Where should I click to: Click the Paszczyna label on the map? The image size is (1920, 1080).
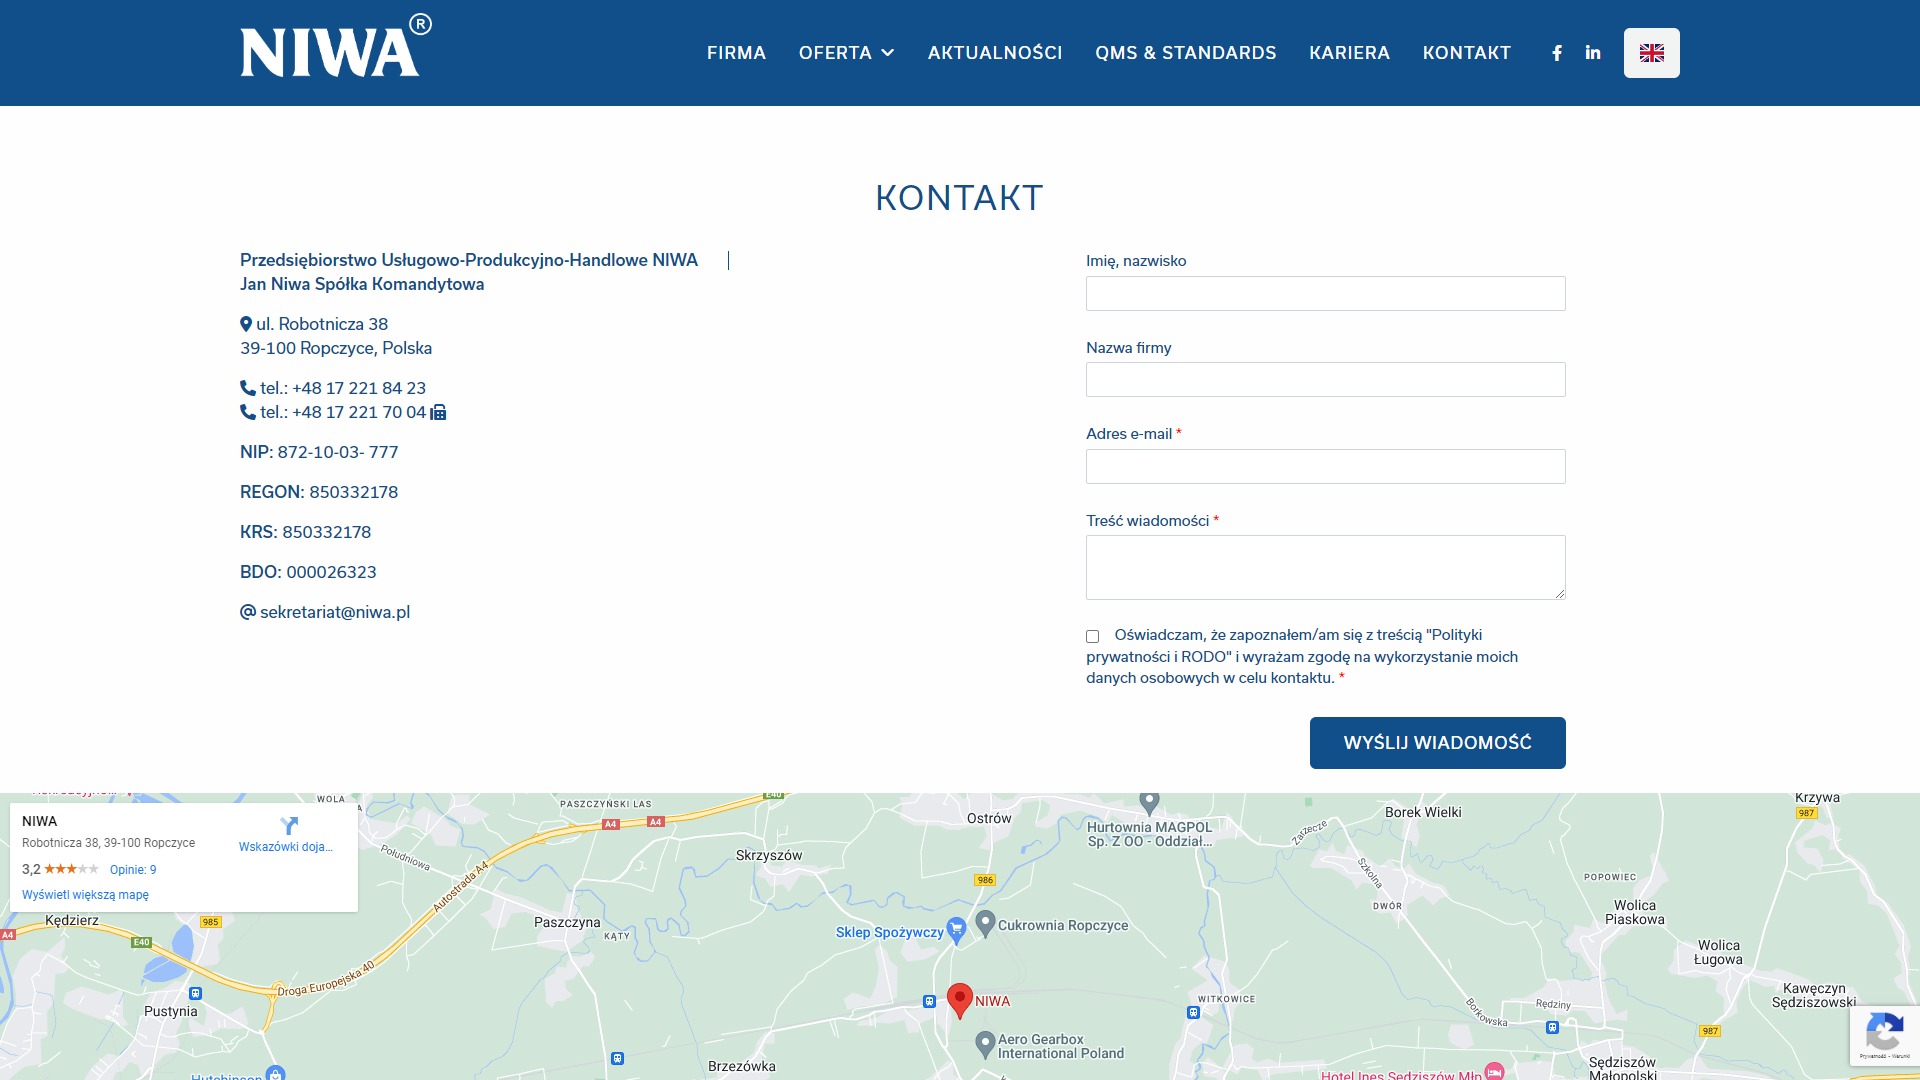point(567,922)
